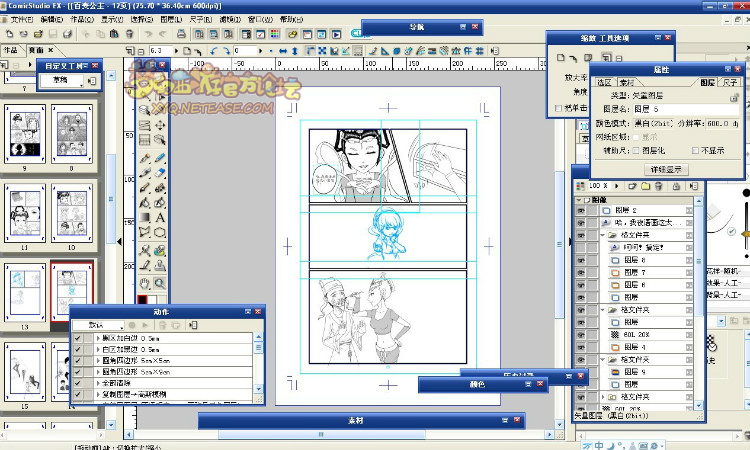This screenshot has height=450, width=750.
Task: Toggle checkmark of 圆角四边形 5cm×5cm action
Action: coord(77,360)
